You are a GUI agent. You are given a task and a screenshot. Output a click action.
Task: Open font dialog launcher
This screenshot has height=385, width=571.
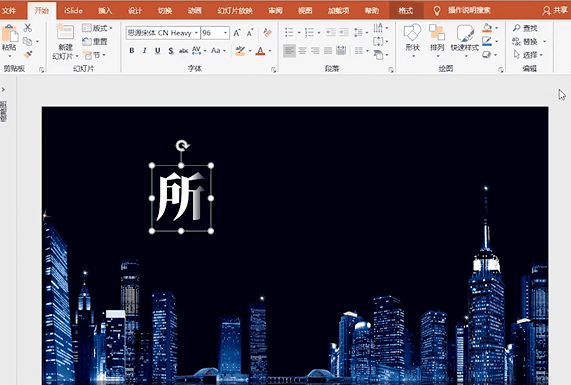tap(273, 70)
